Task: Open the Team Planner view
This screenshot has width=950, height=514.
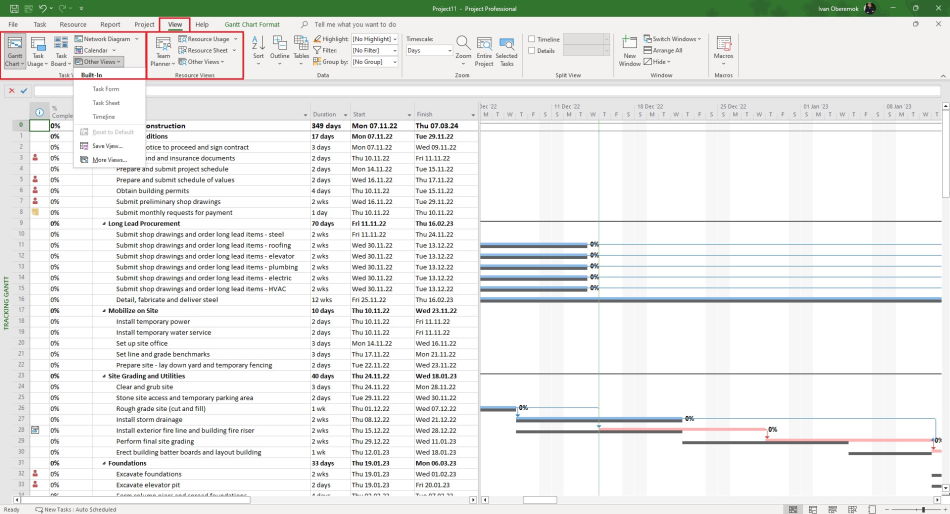Action: click(x=162, y=51)
